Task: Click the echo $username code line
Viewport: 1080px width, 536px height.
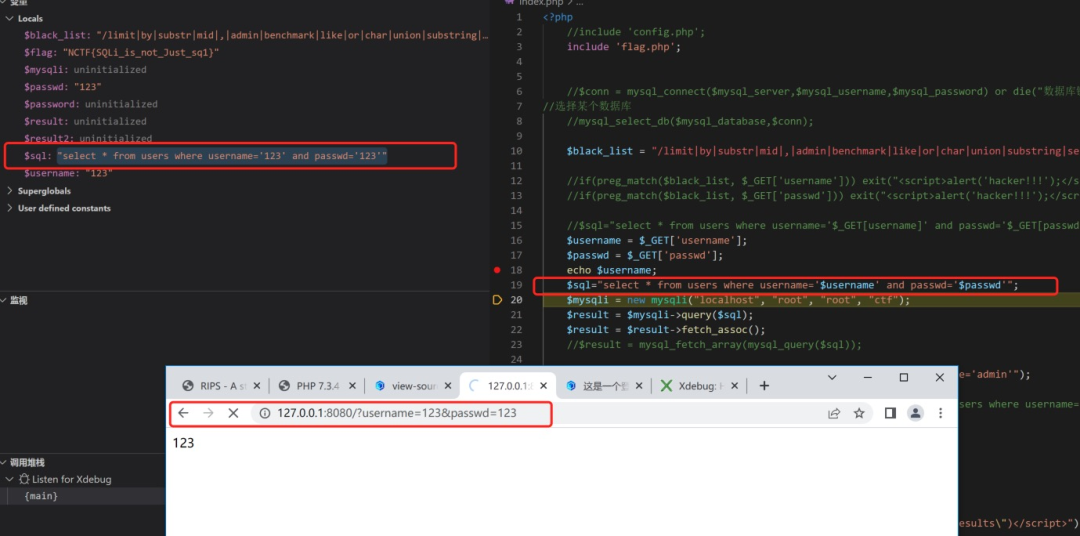Action: tap(612, 270)
